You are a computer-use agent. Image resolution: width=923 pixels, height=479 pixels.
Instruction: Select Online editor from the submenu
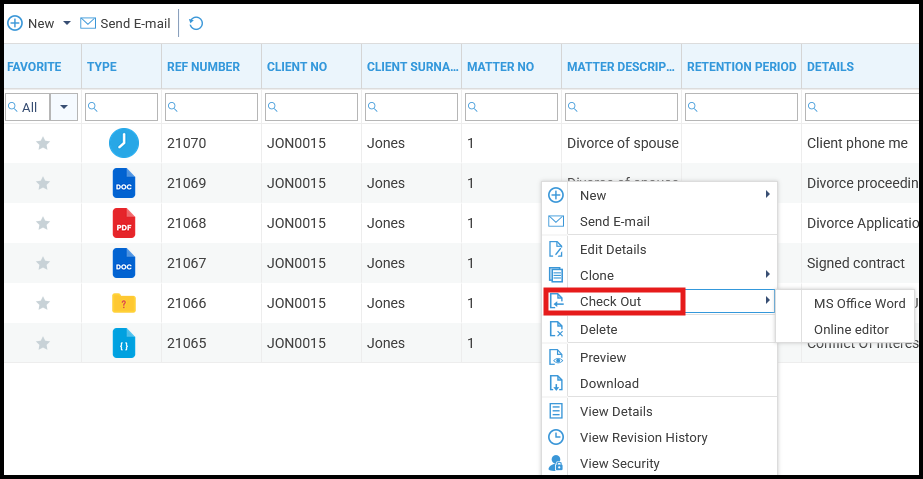point(850,329)
